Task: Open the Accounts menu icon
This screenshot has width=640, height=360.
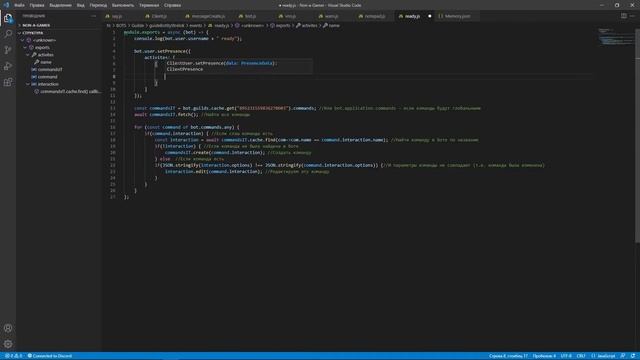Action: click(x=8, y=328)
